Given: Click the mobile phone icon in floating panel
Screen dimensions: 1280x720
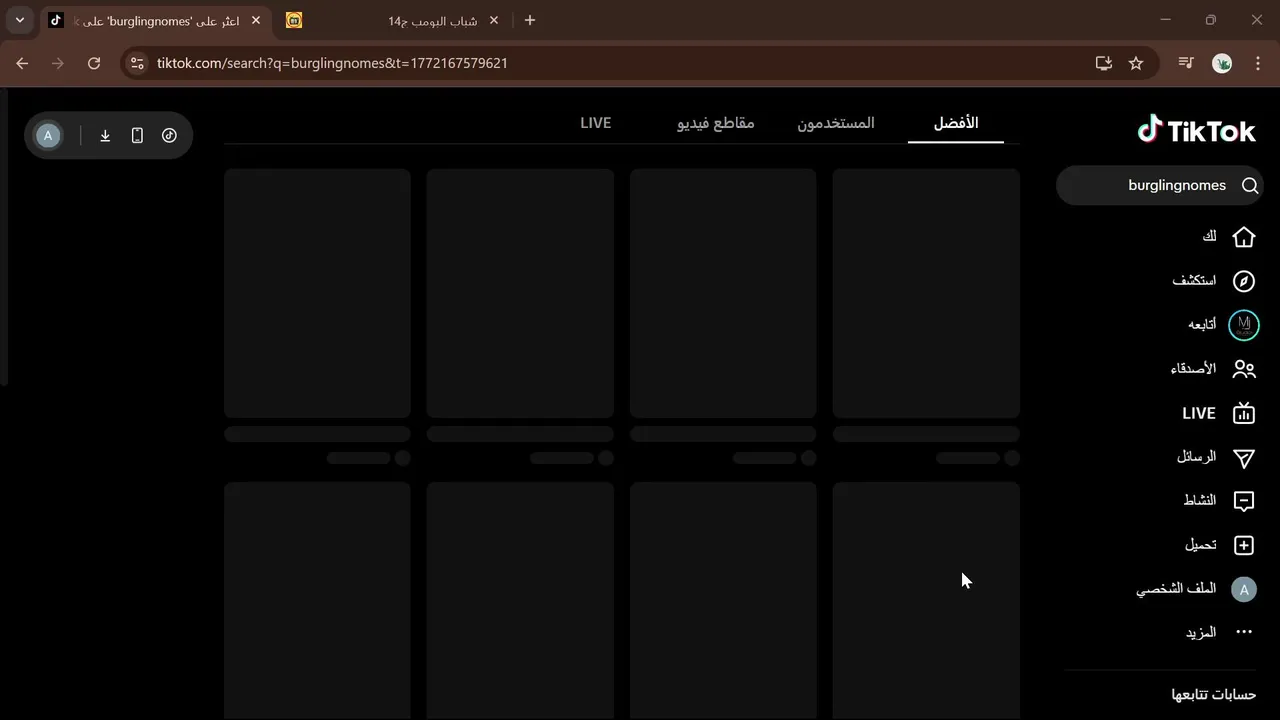Looking at the screenshot, I should pos(137,136).
